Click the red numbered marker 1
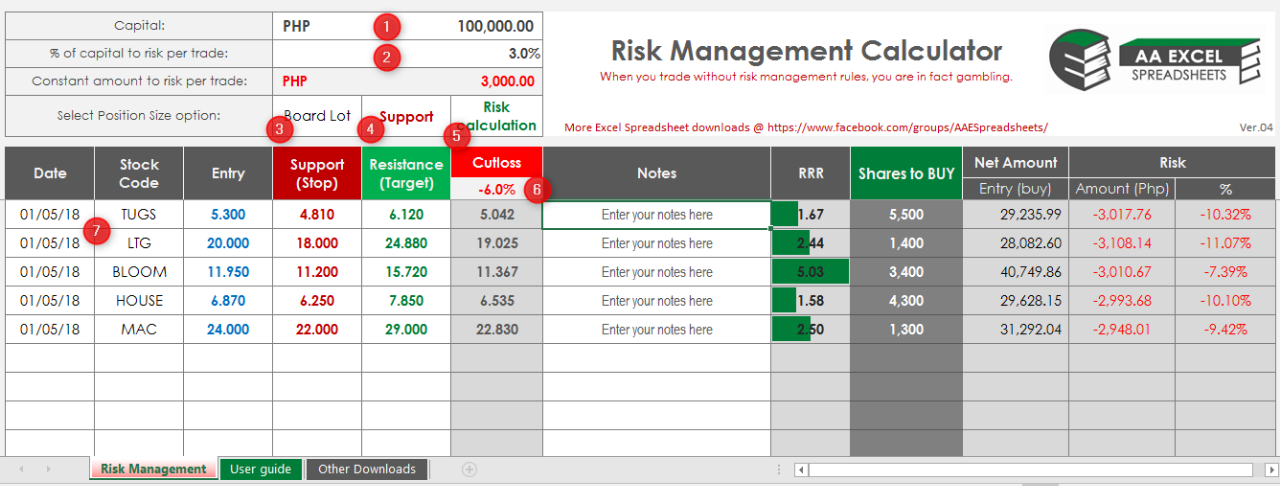The image size is (1280, 486). pyautogui.click(x=386, y=27)
